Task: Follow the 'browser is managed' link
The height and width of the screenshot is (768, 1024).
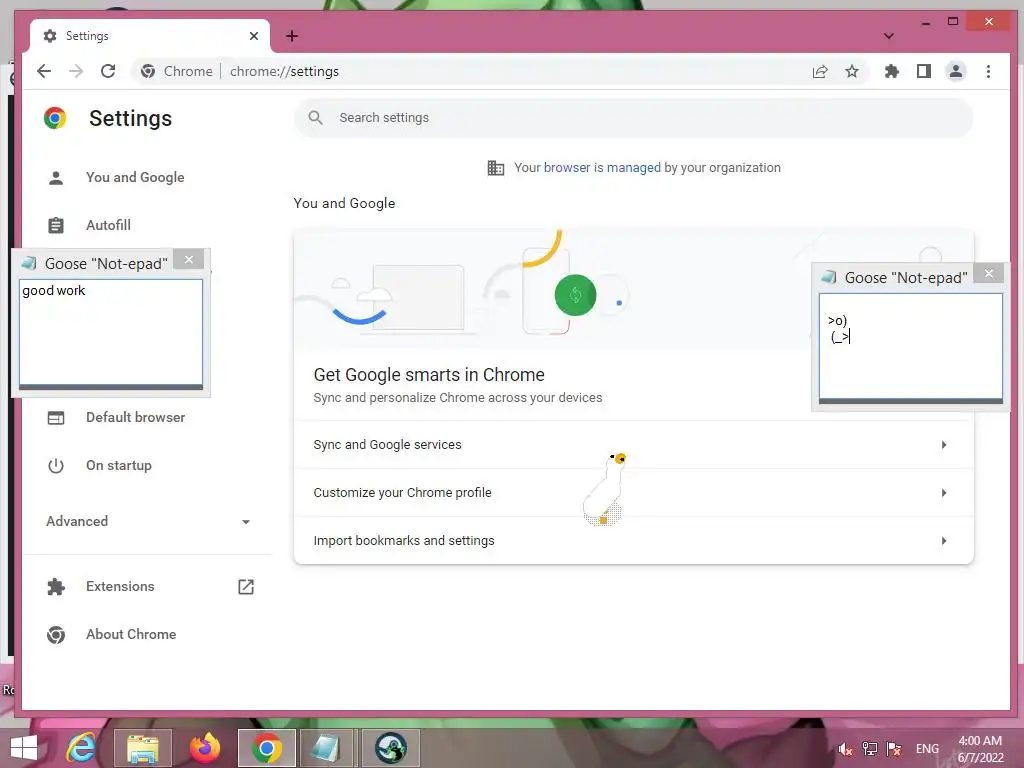Action: 602,168
